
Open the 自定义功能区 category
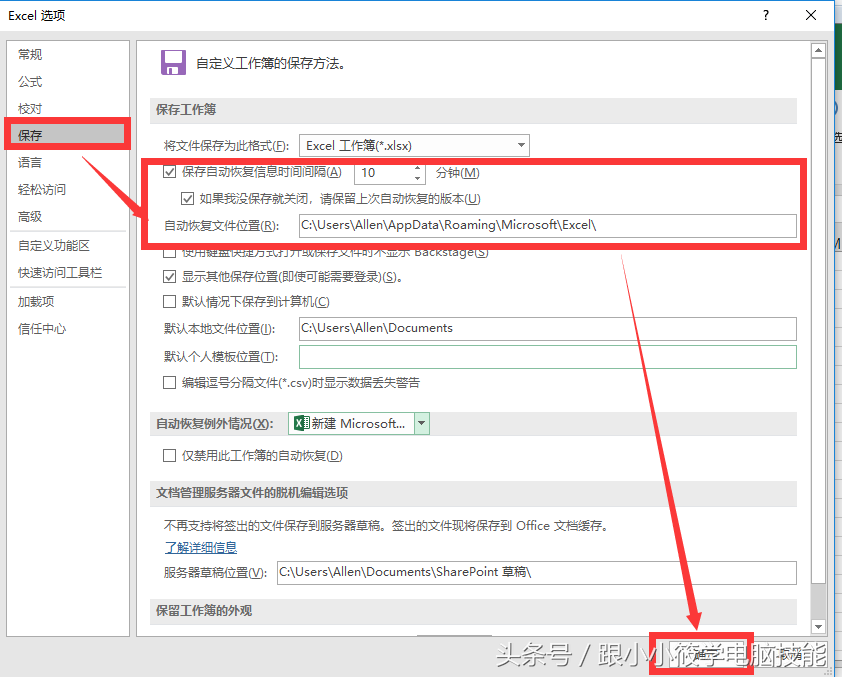pos(54,245)
